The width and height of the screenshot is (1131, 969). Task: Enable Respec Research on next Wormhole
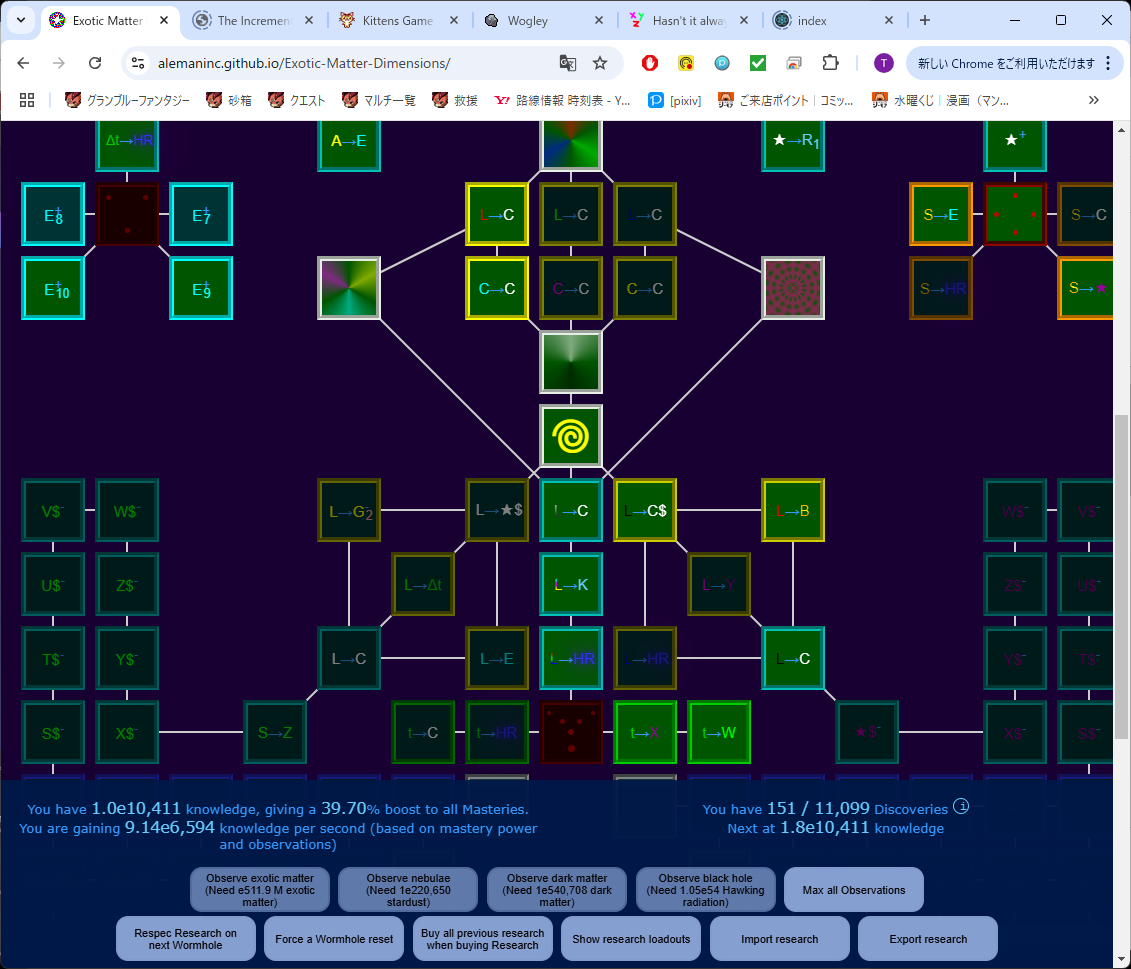tap(185, 938)
